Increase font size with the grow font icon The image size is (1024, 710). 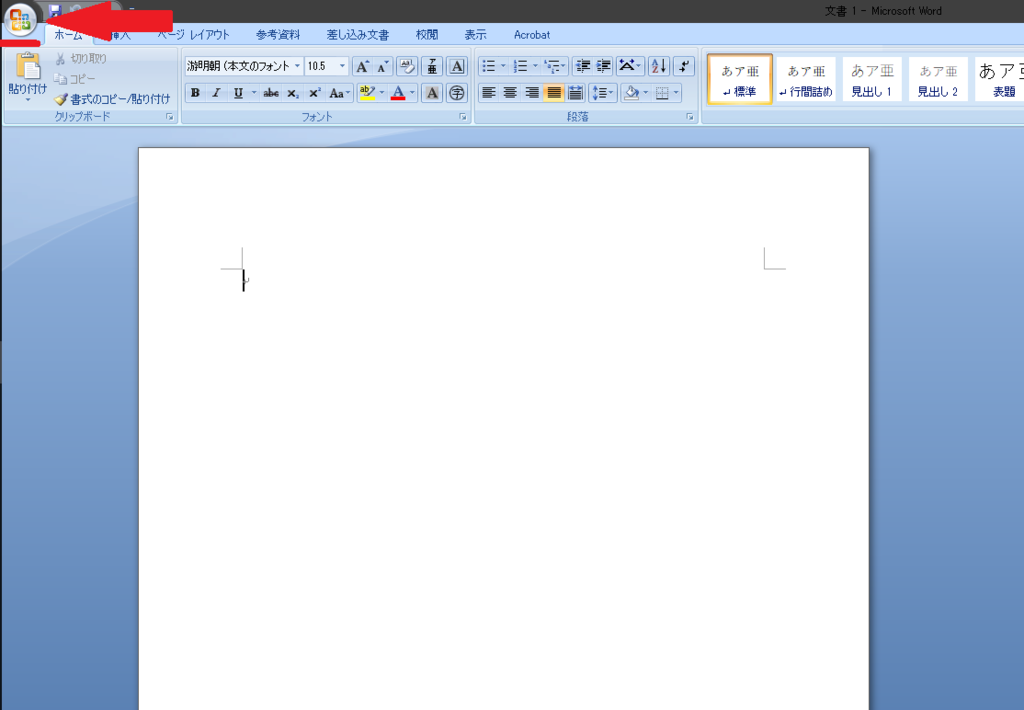pos(362,67)
